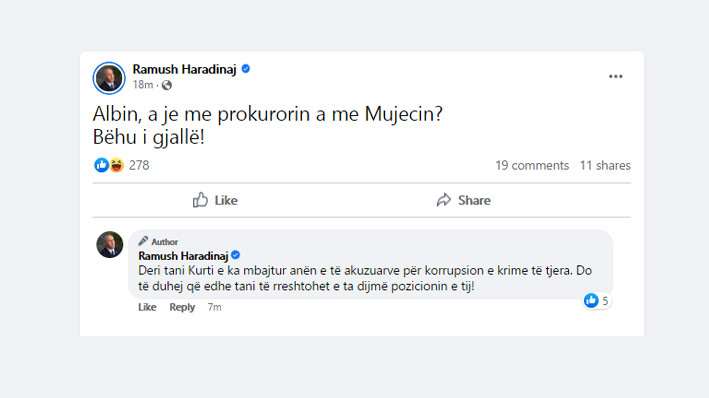The height and width of the screenshot is (398, 709).
Task: Like the comment via its Like link
Action: (x=147, y=307)
